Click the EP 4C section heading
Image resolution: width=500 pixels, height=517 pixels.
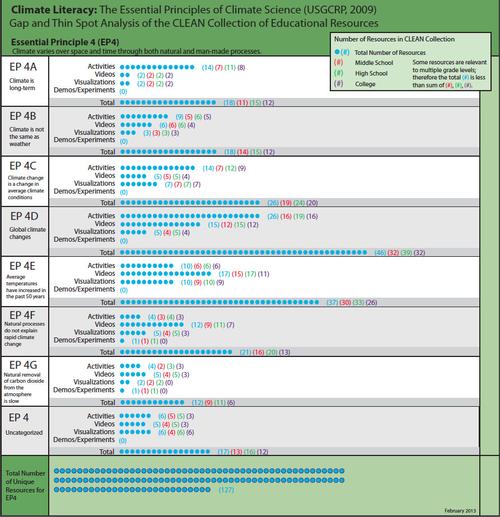23,166
